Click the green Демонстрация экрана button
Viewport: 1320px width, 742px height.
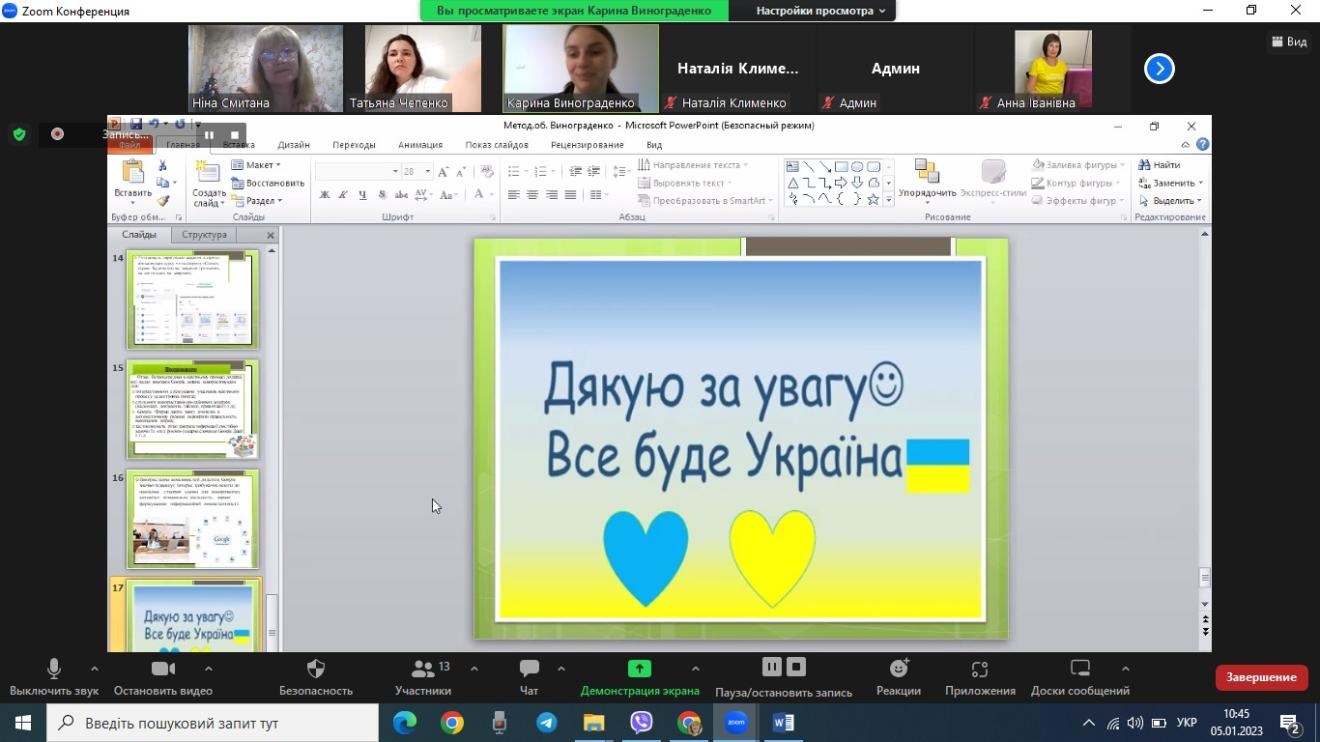coord(639,677)
